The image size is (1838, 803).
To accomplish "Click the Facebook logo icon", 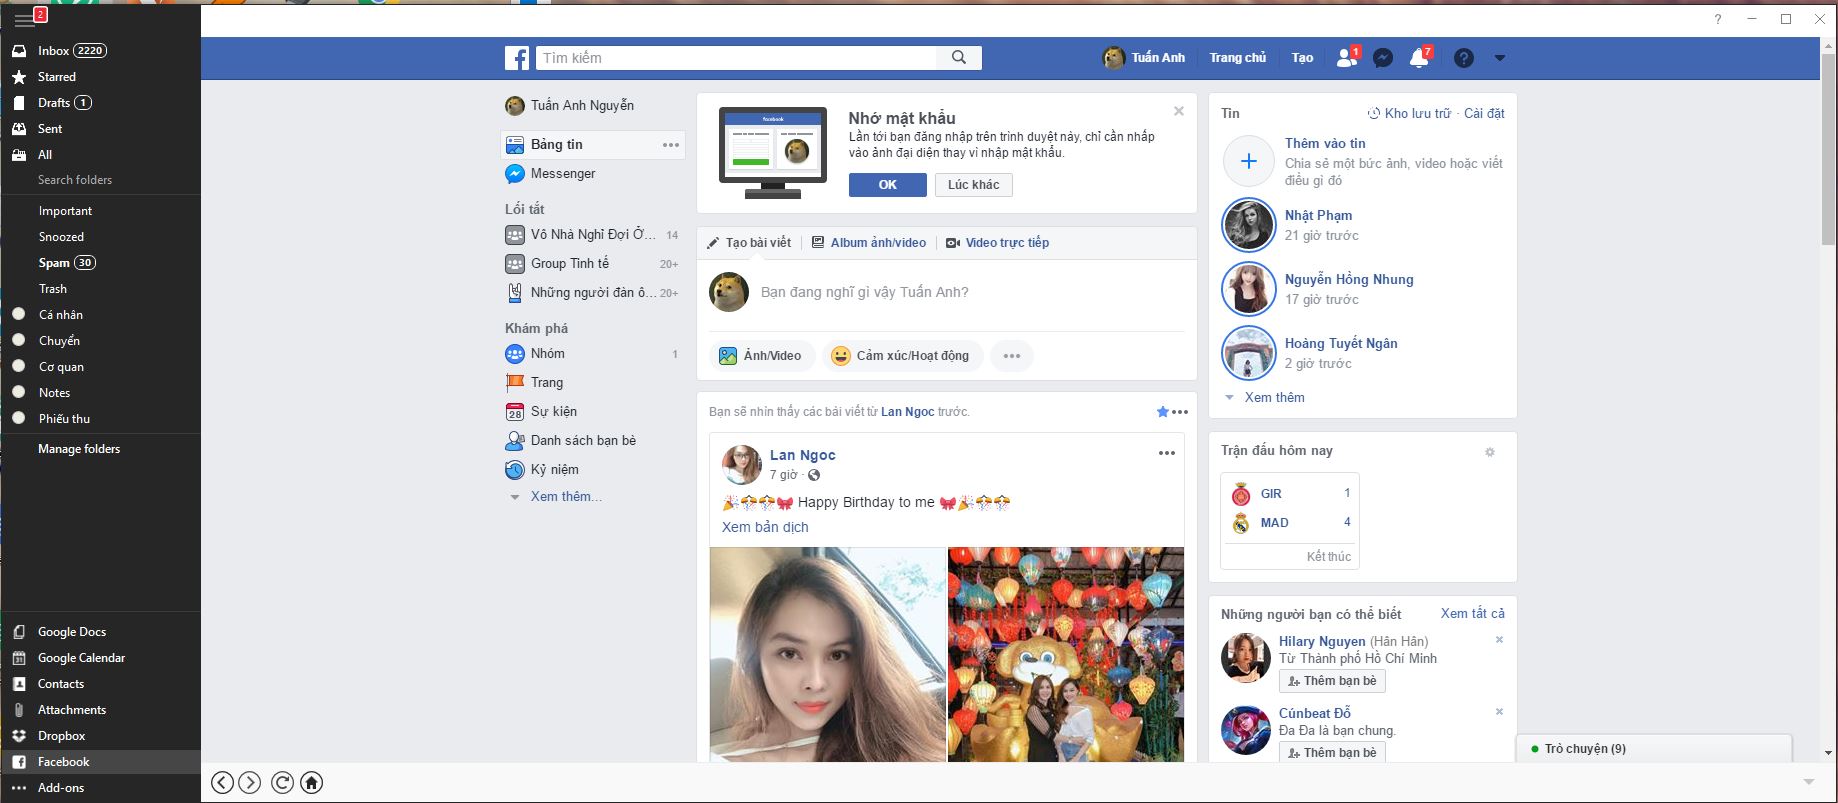I will (x=517, y=58).
